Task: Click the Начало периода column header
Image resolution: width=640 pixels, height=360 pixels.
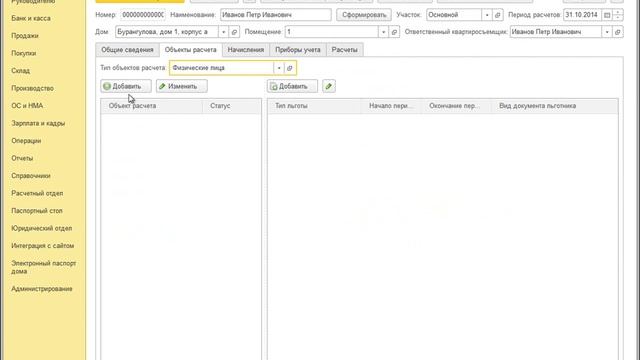Action: tap(391, 106)
